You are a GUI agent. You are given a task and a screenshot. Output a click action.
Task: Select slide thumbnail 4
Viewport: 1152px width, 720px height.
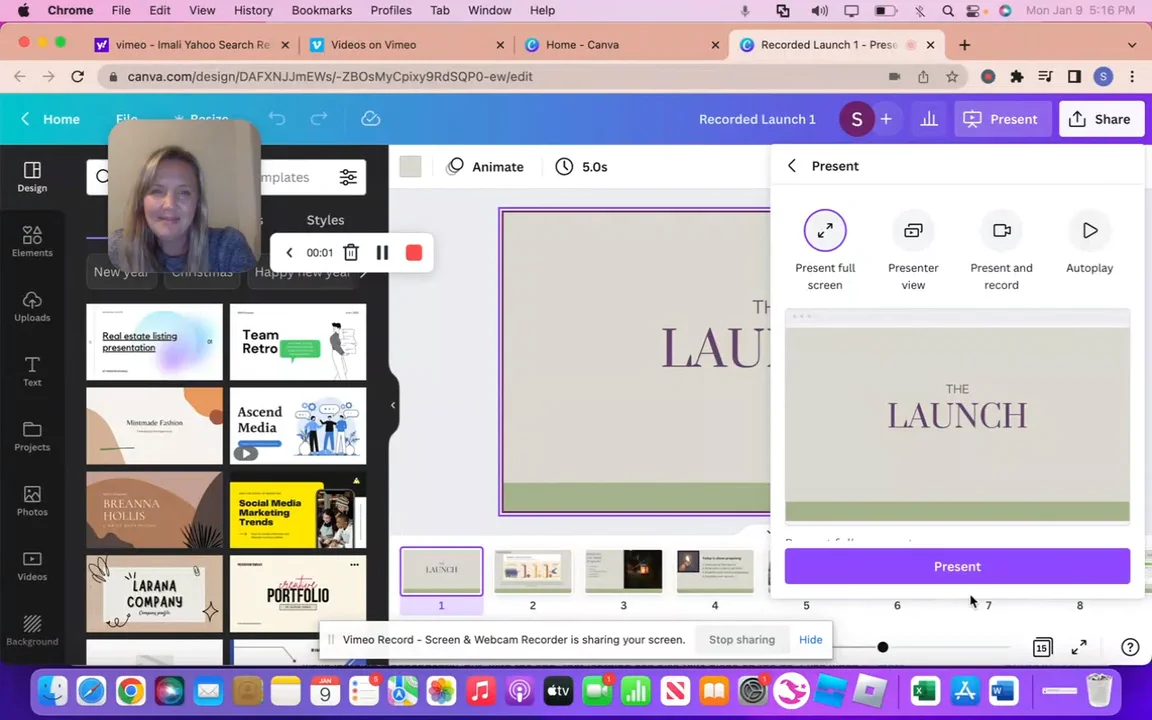(715, 571)
